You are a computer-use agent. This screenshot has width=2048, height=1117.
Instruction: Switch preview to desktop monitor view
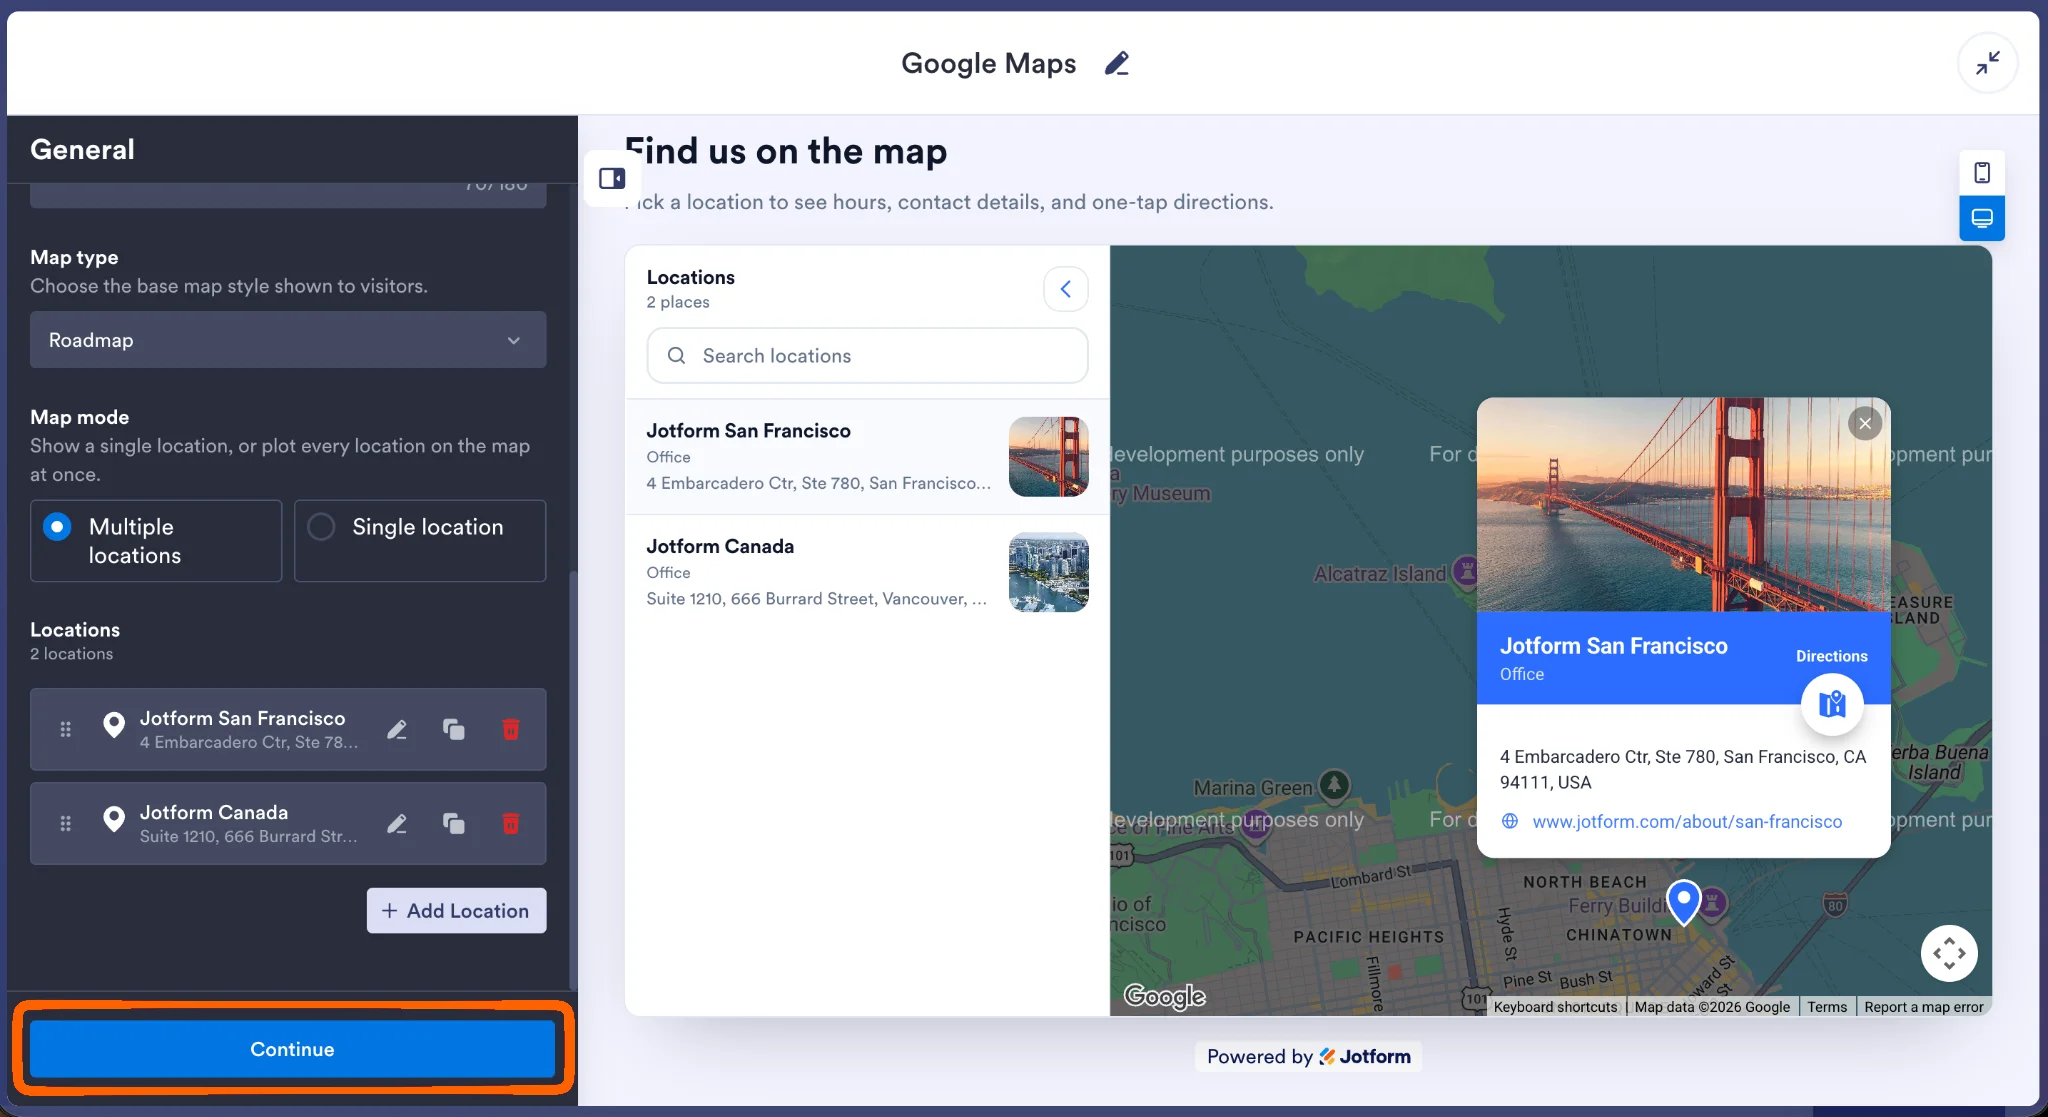coord(1981,218)
